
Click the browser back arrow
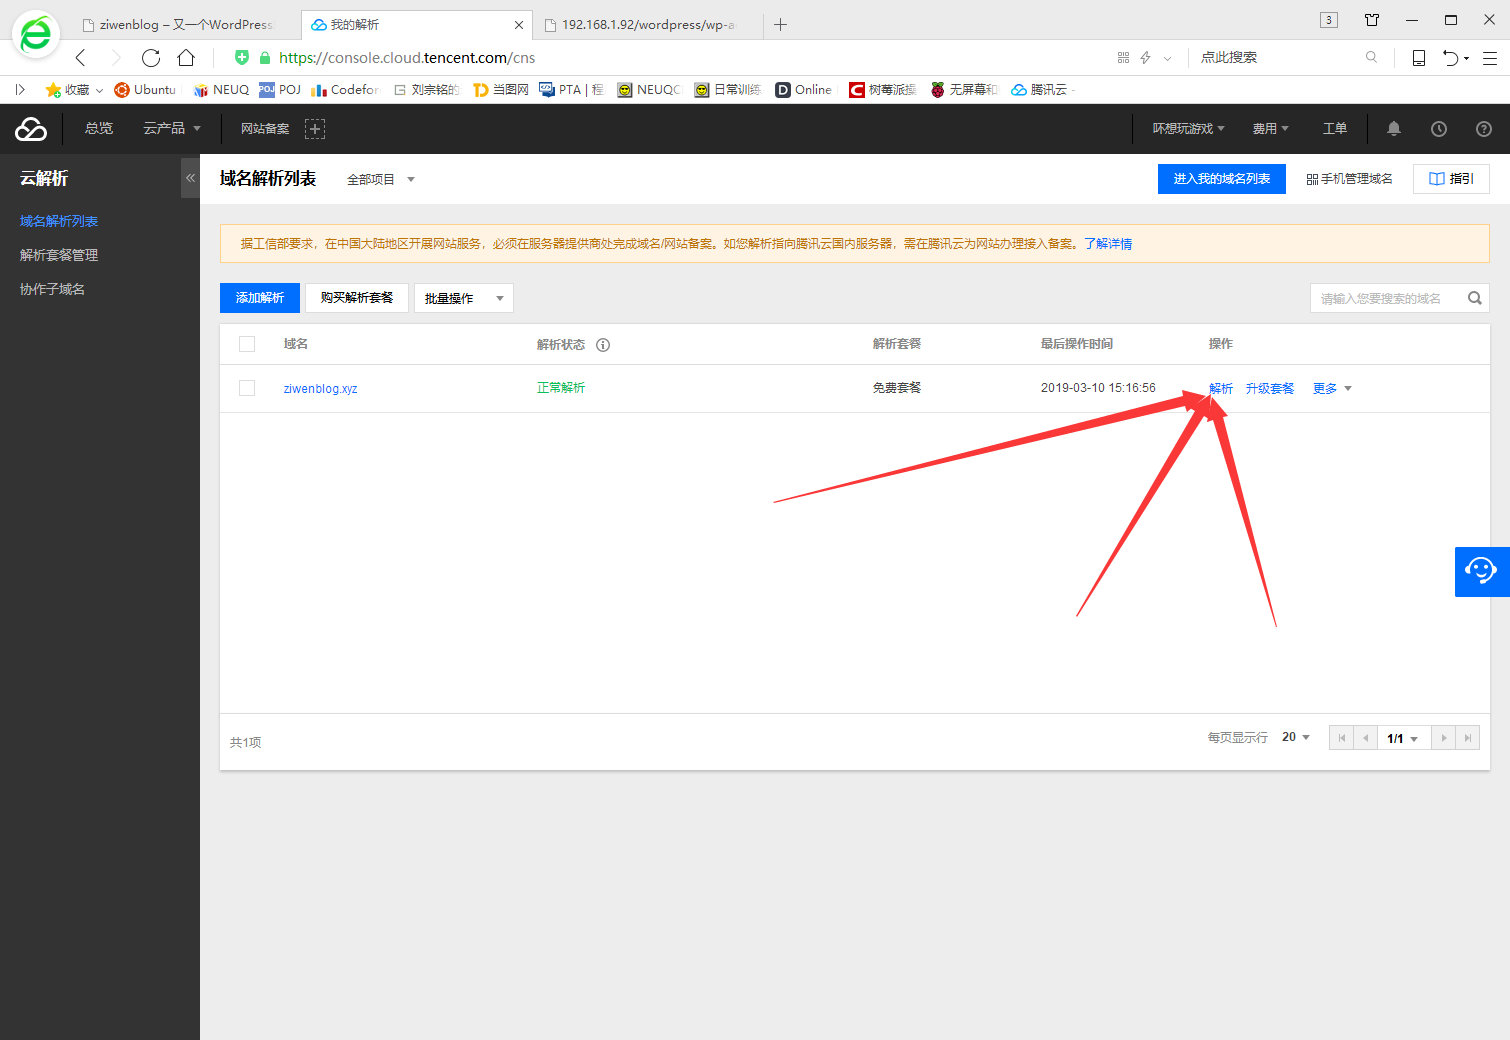[82, 58]
